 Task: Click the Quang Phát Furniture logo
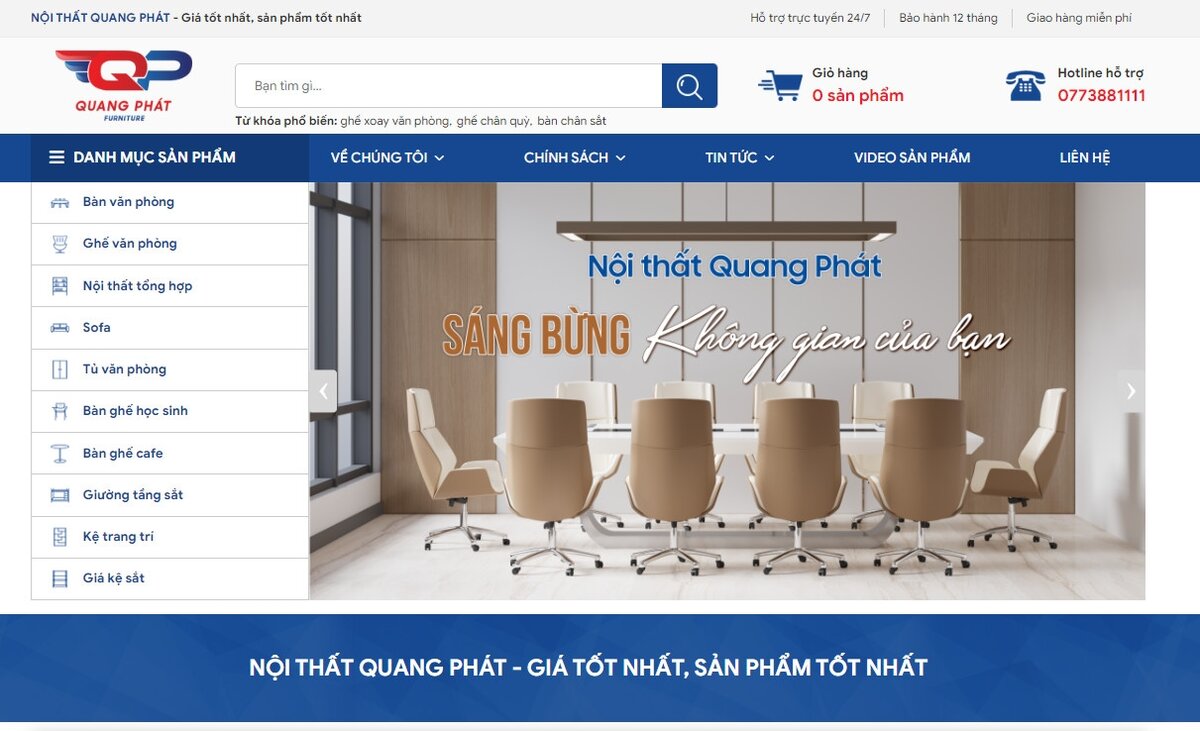[123, 86]
